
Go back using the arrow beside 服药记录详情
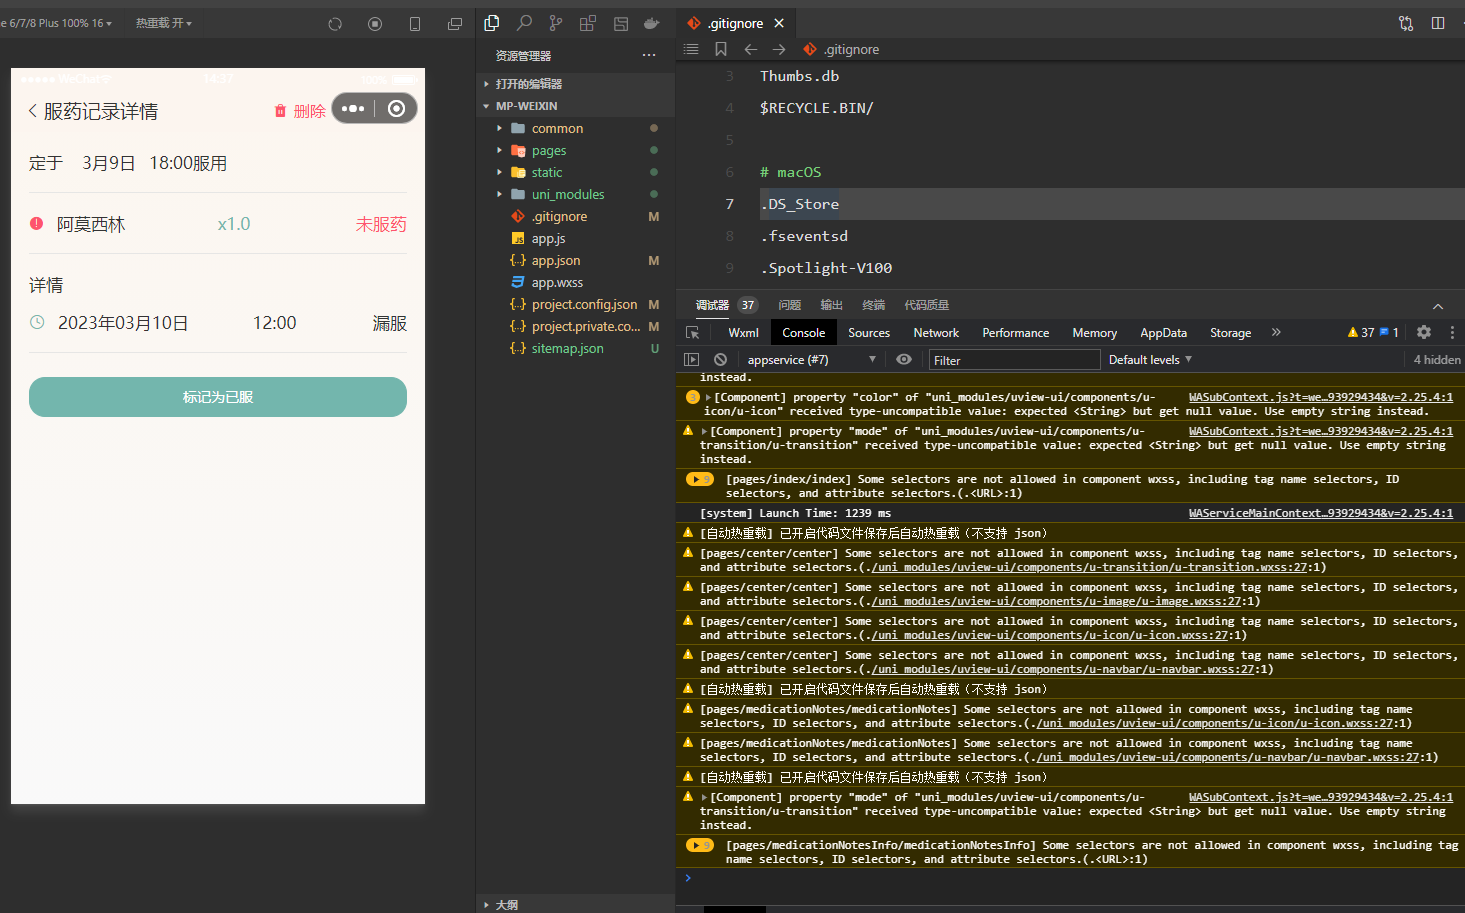click(x=33, y=111)
